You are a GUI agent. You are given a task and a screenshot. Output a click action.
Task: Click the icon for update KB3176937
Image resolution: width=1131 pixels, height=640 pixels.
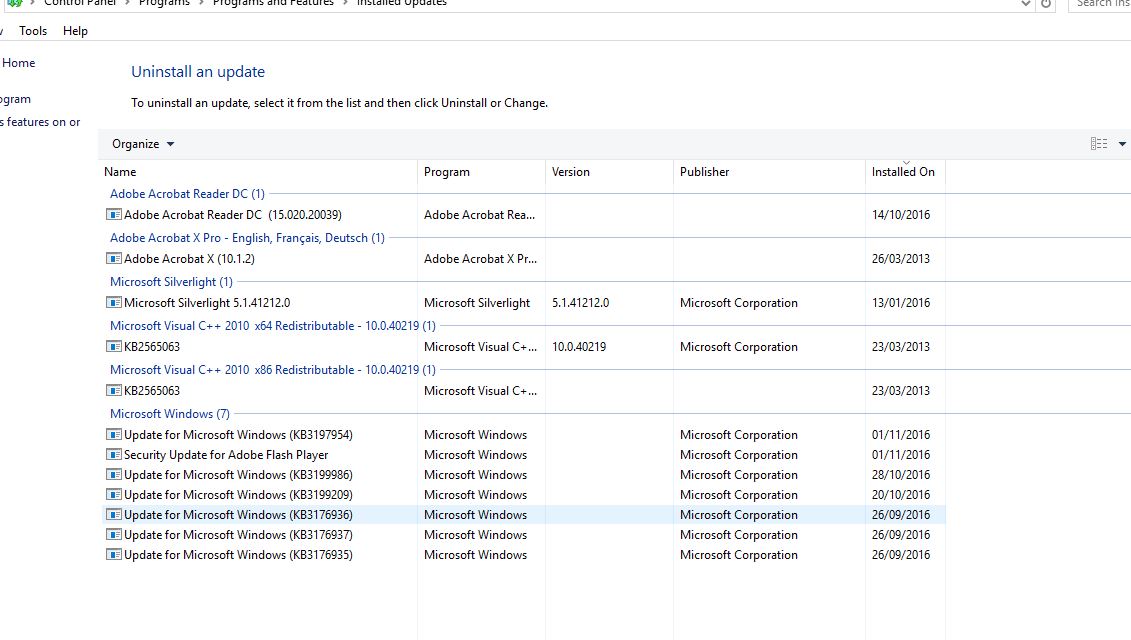coord(113,535)
